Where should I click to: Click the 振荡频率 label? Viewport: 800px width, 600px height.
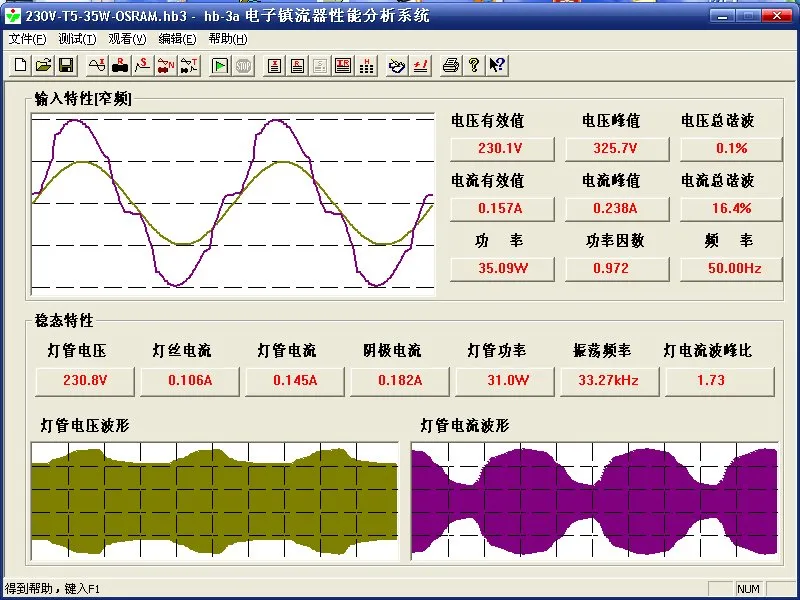pos(602,351)
